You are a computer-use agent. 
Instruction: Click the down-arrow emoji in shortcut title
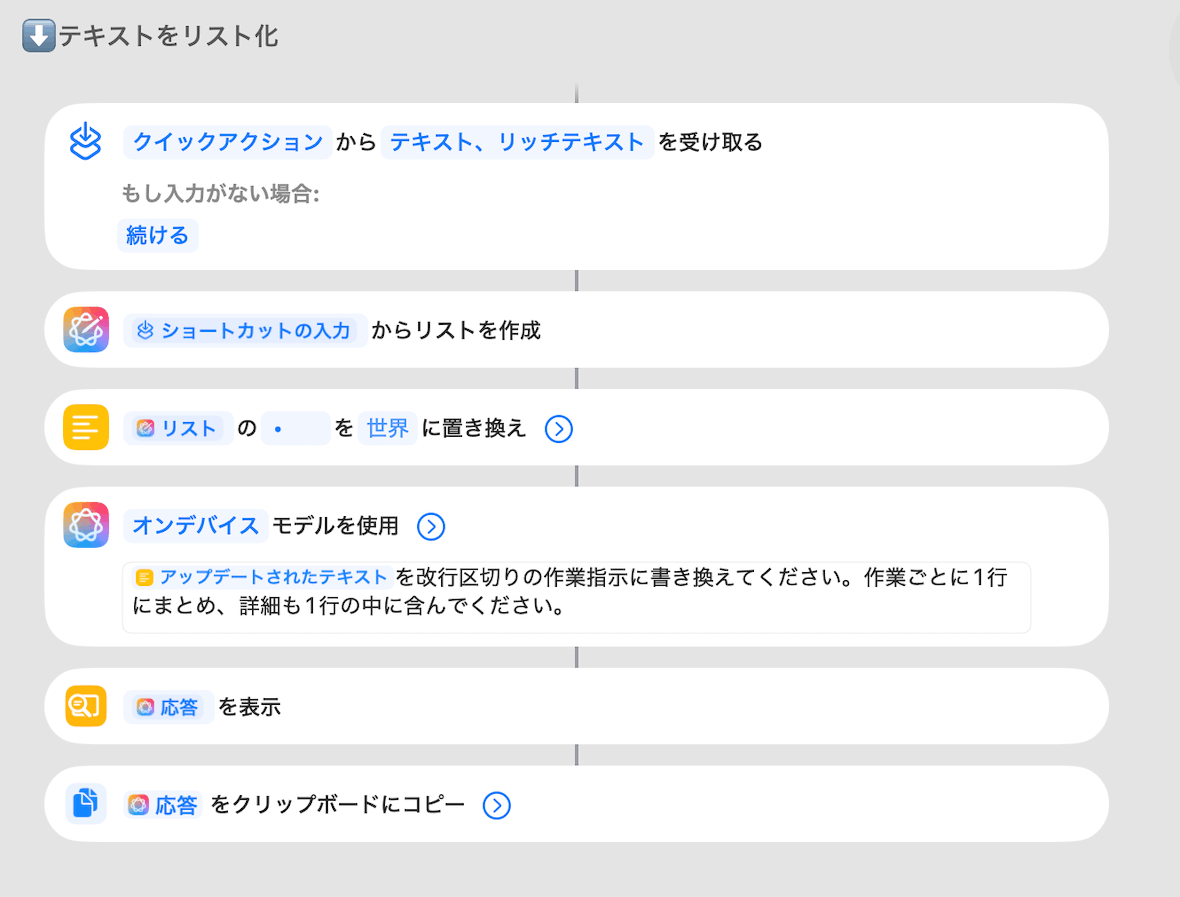click(37, 37)
